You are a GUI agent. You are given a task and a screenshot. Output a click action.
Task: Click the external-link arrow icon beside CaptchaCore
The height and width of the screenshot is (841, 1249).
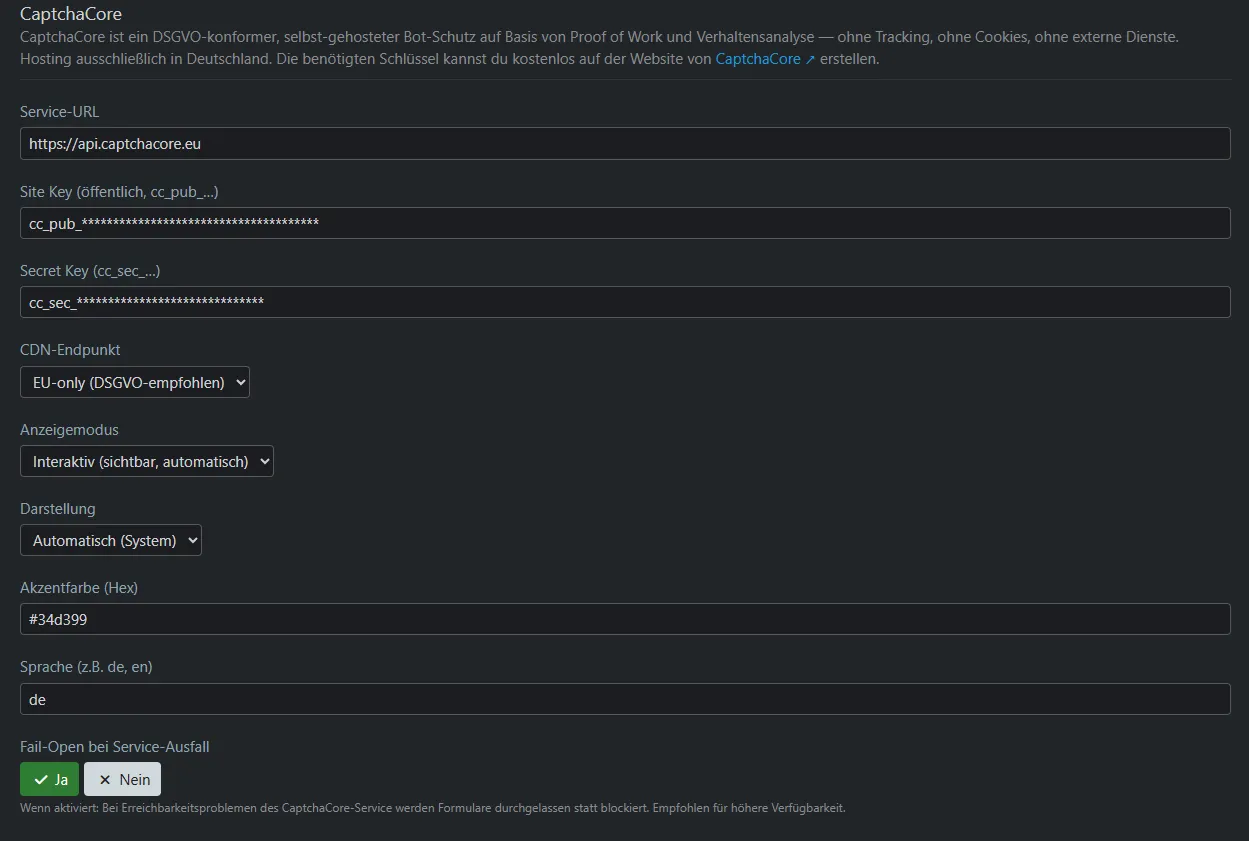click(810, 60)
